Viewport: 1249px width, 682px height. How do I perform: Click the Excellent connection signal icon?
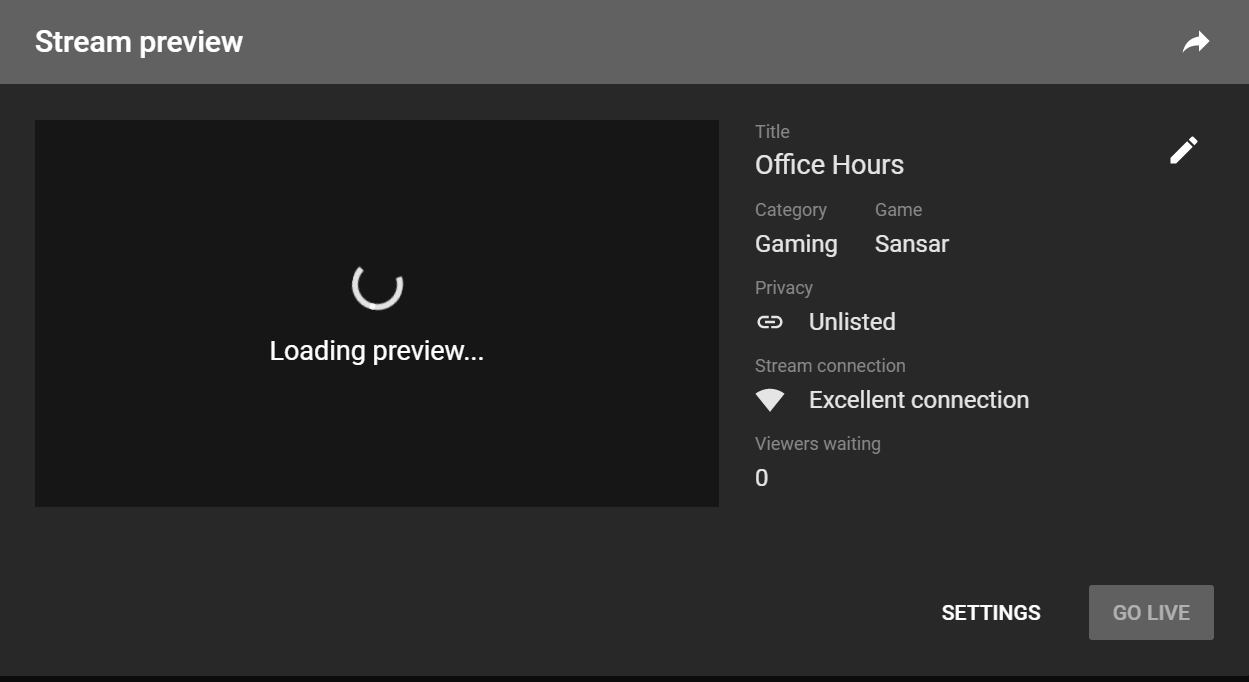pos(770,399)
